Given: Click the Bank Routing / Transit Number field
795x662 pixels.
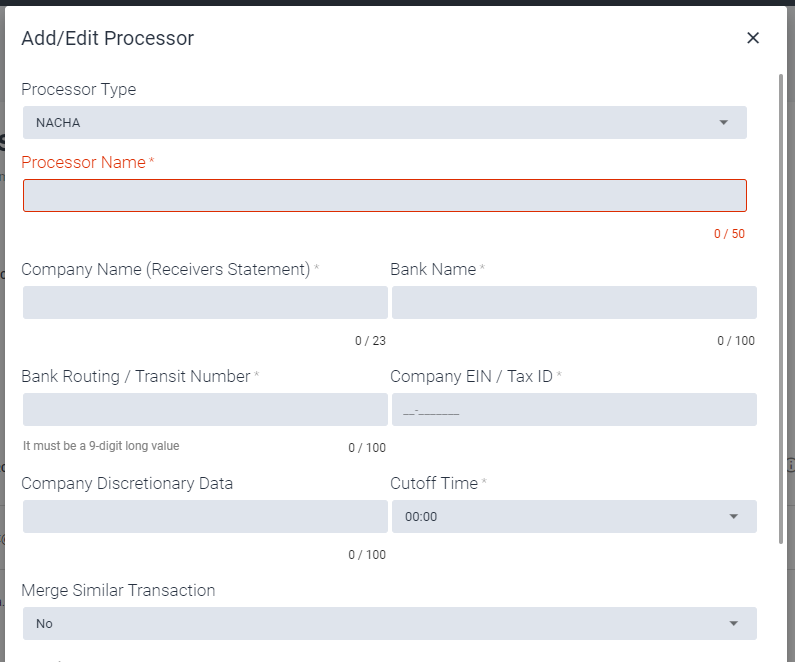Looking at the screenshot, I should [205, 410].
